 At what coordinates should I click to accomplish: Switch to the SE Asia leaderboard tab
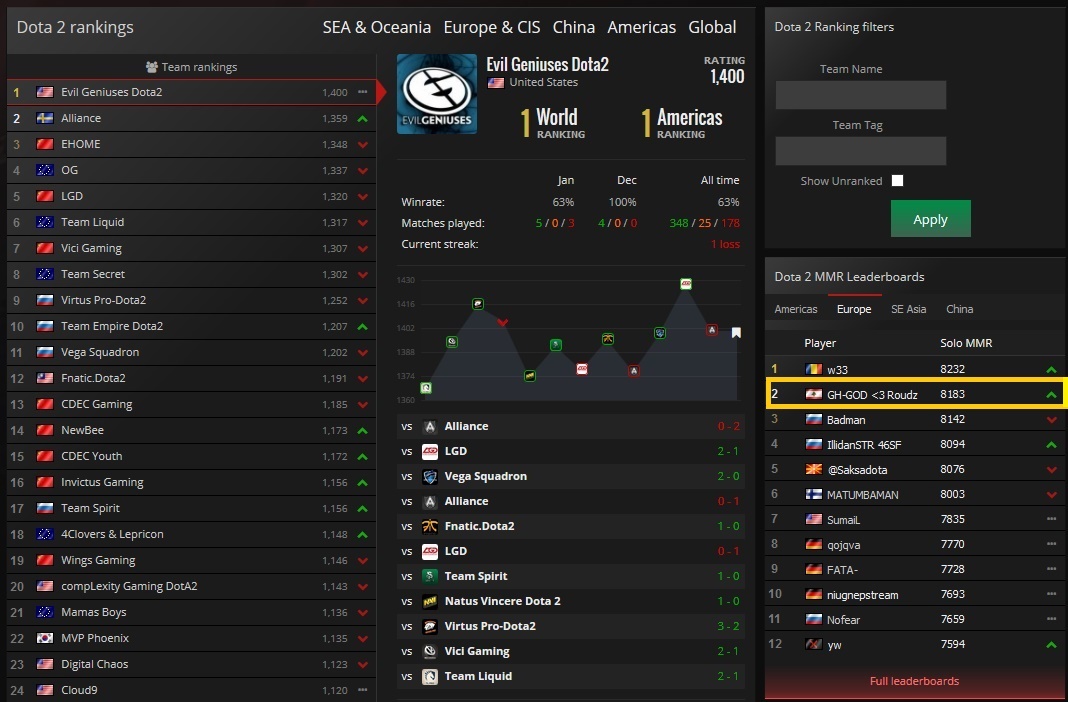click(908, 309)
